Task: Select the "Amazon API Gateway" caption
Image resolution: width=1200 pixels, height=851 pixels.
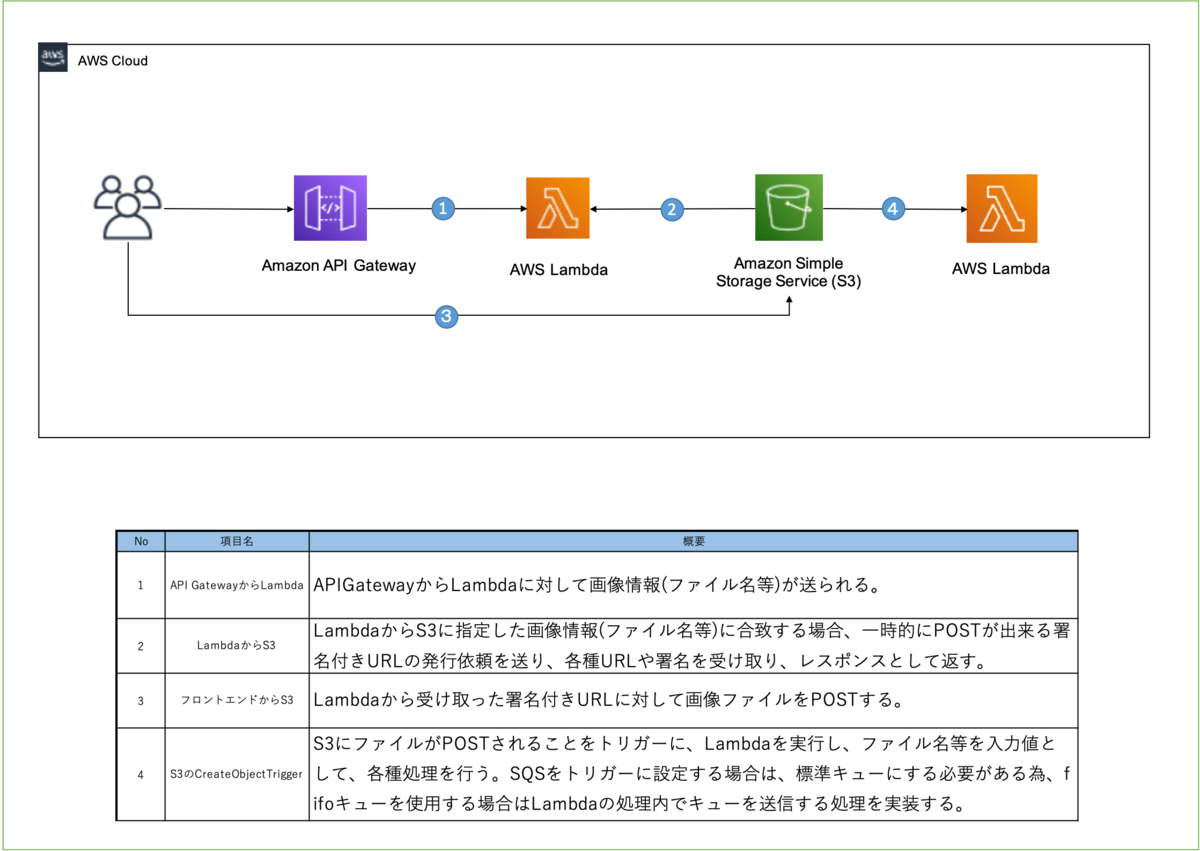Action: coord(339,266)
